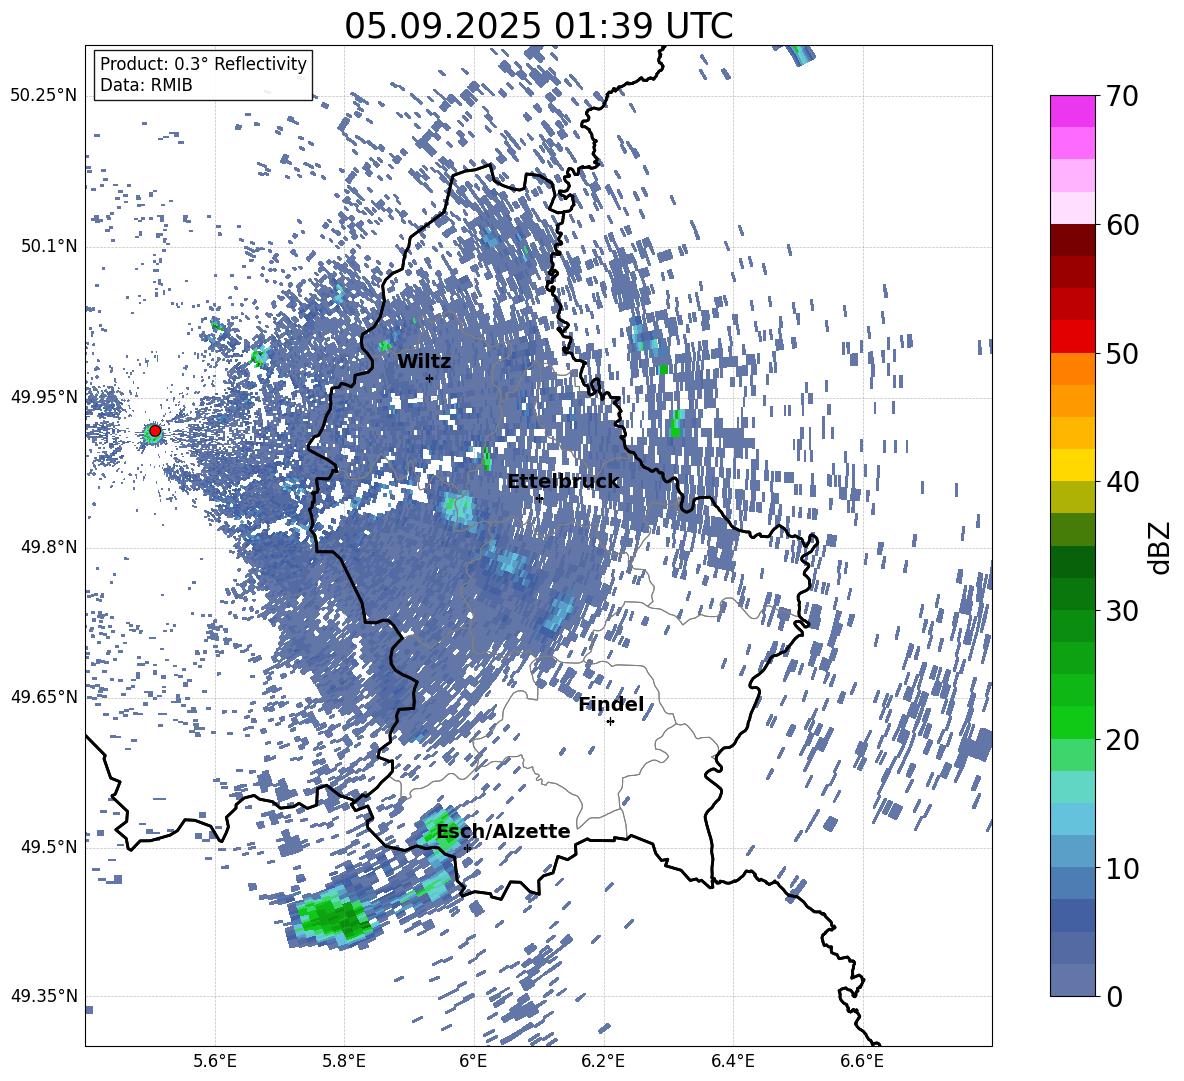The image size is (1184, 1081).
Task: Click the 49.5°N latitude label
Action: (48, 847)
